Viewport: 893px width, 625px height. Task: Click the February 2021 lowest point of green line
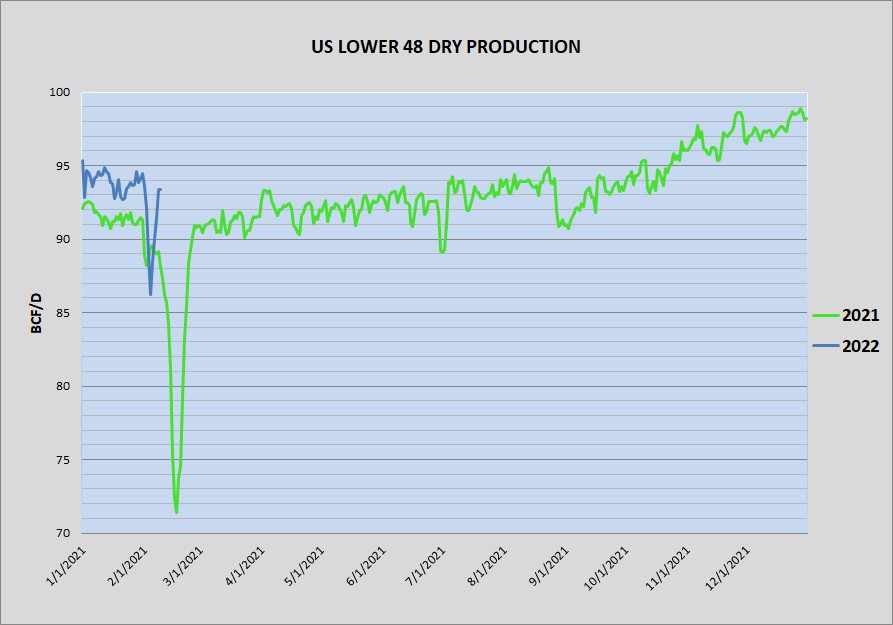pyautogui.click(x=177, y=512)
